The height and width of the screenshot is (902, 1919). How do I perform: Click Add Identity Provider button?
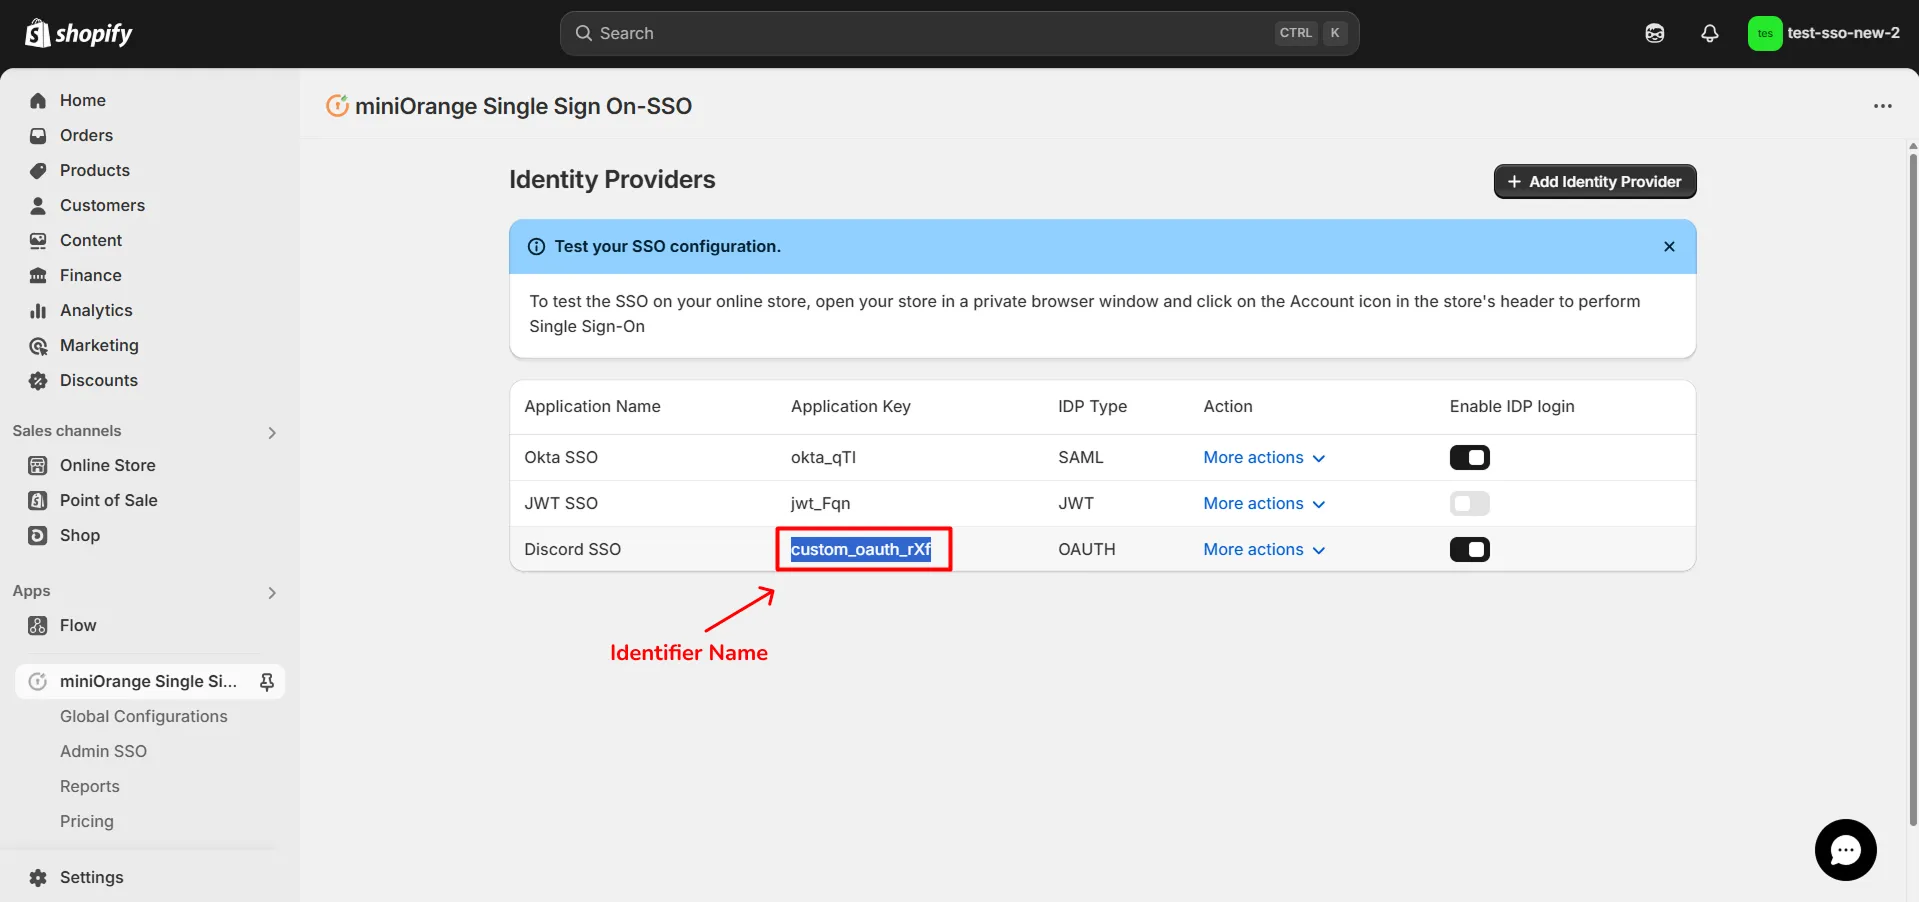pos(1595,181)
